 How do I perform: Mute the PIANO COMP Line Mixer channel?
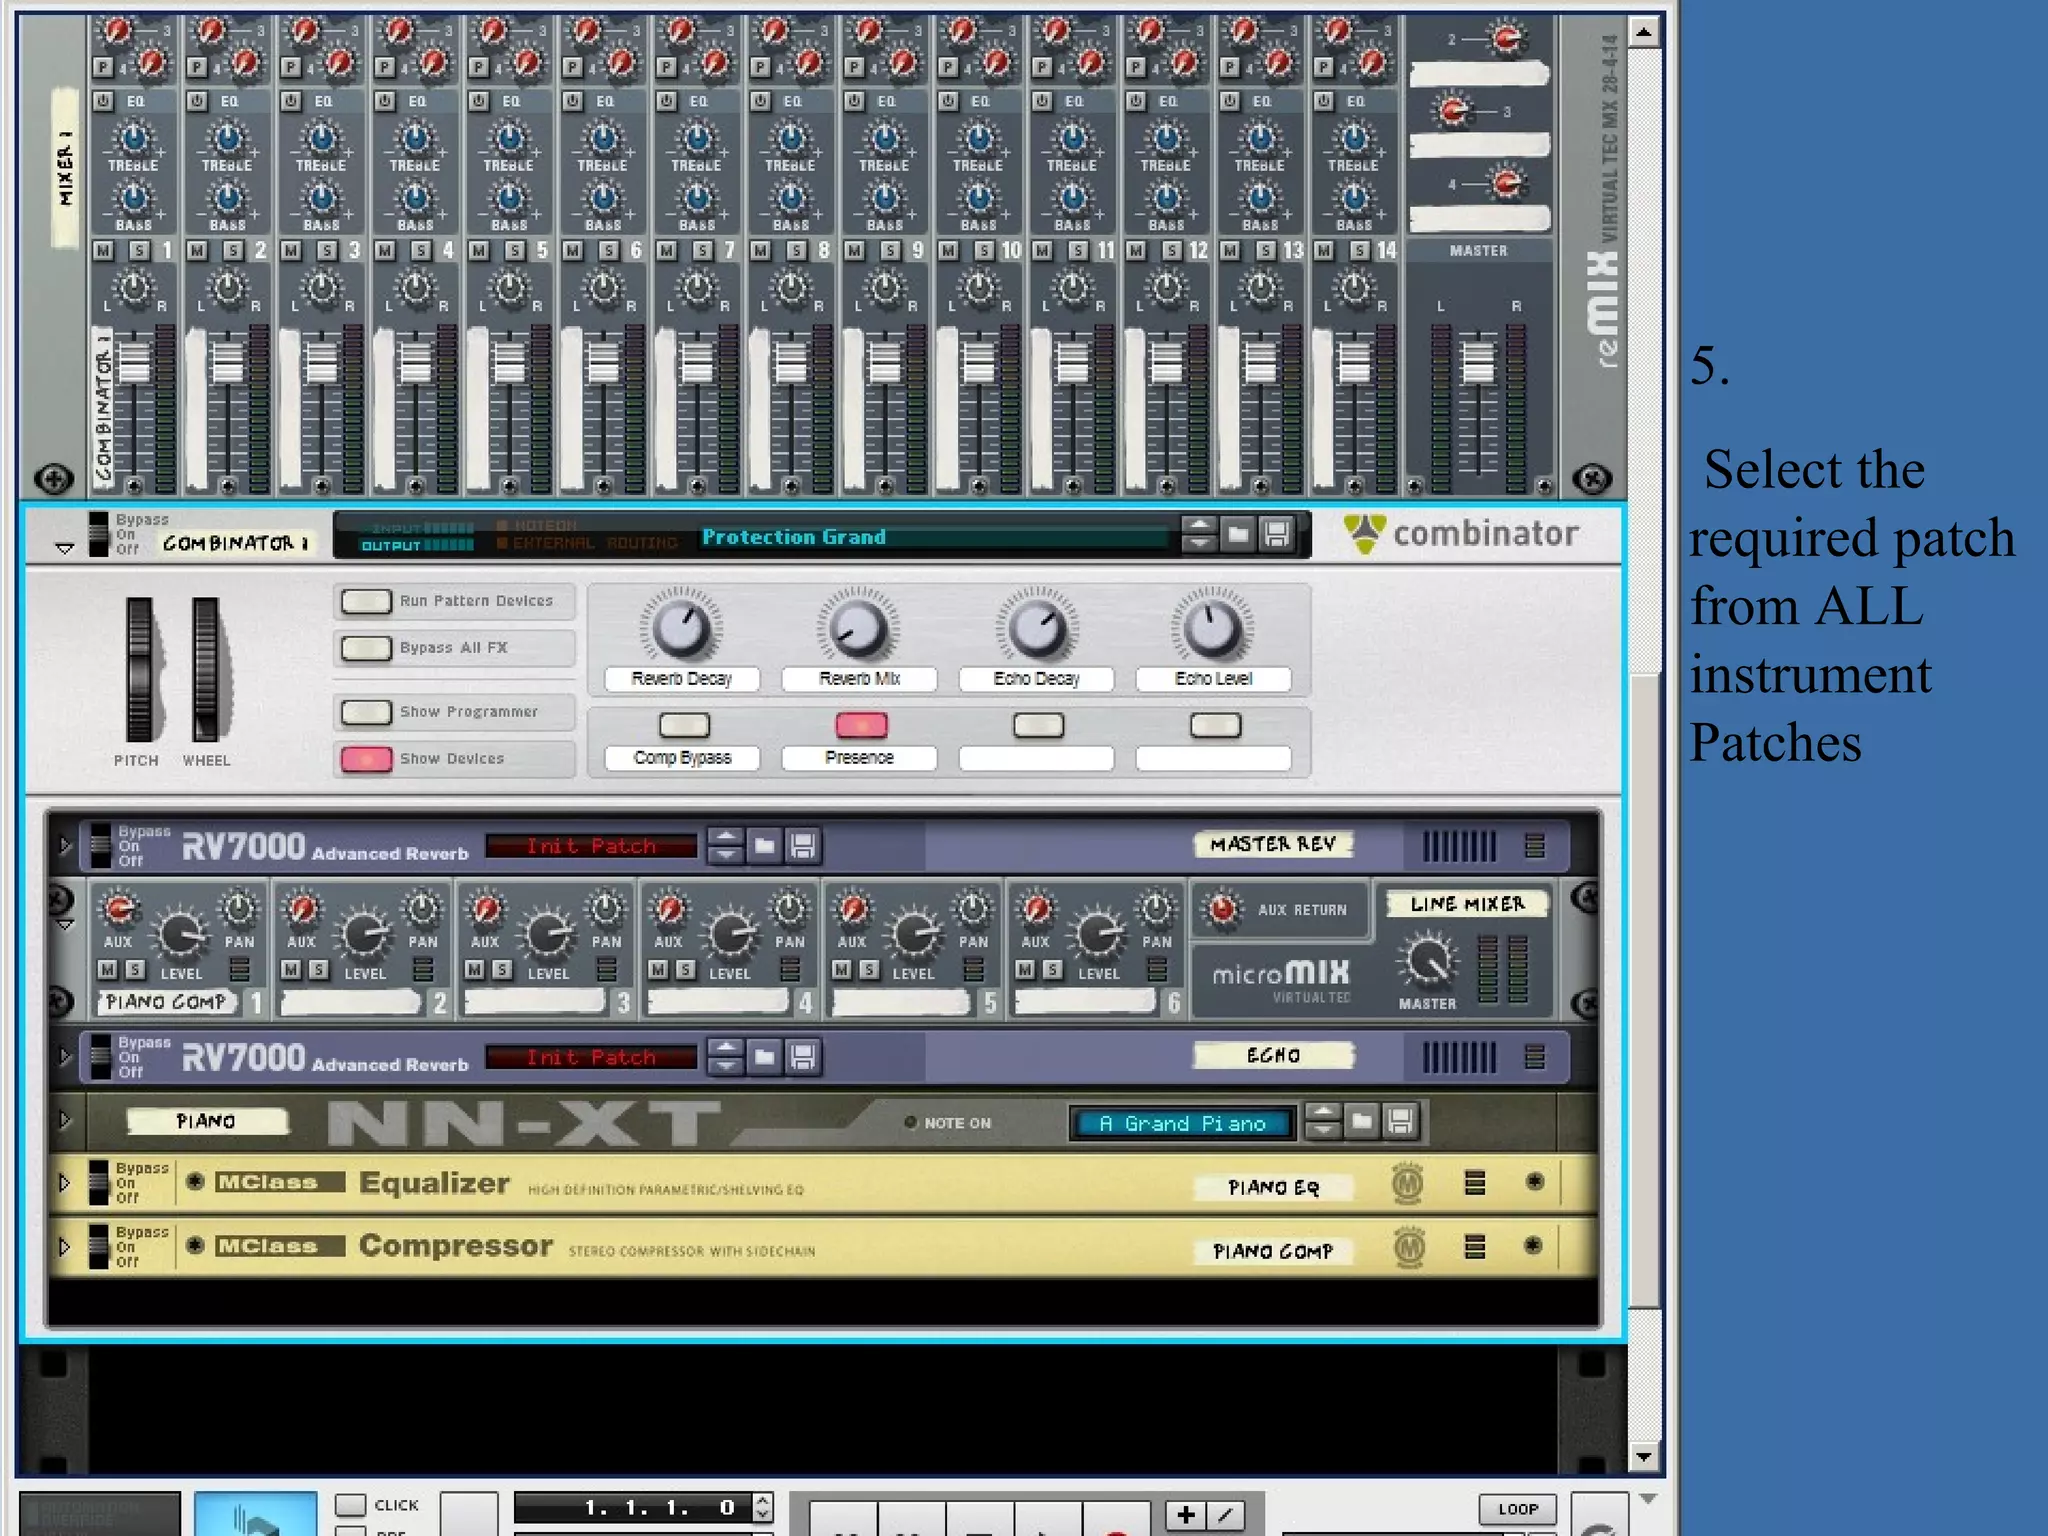click(x=108, y=969)
